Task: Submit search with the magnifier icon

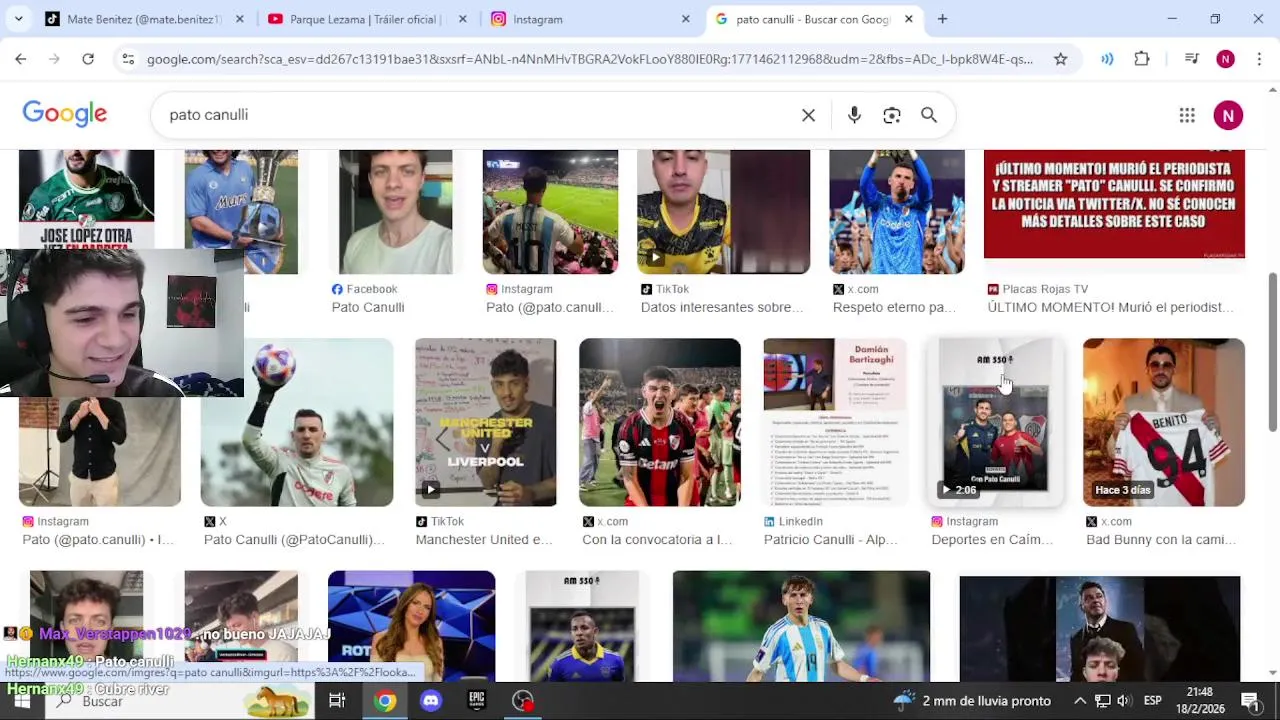Action: [x=929, y=115]
